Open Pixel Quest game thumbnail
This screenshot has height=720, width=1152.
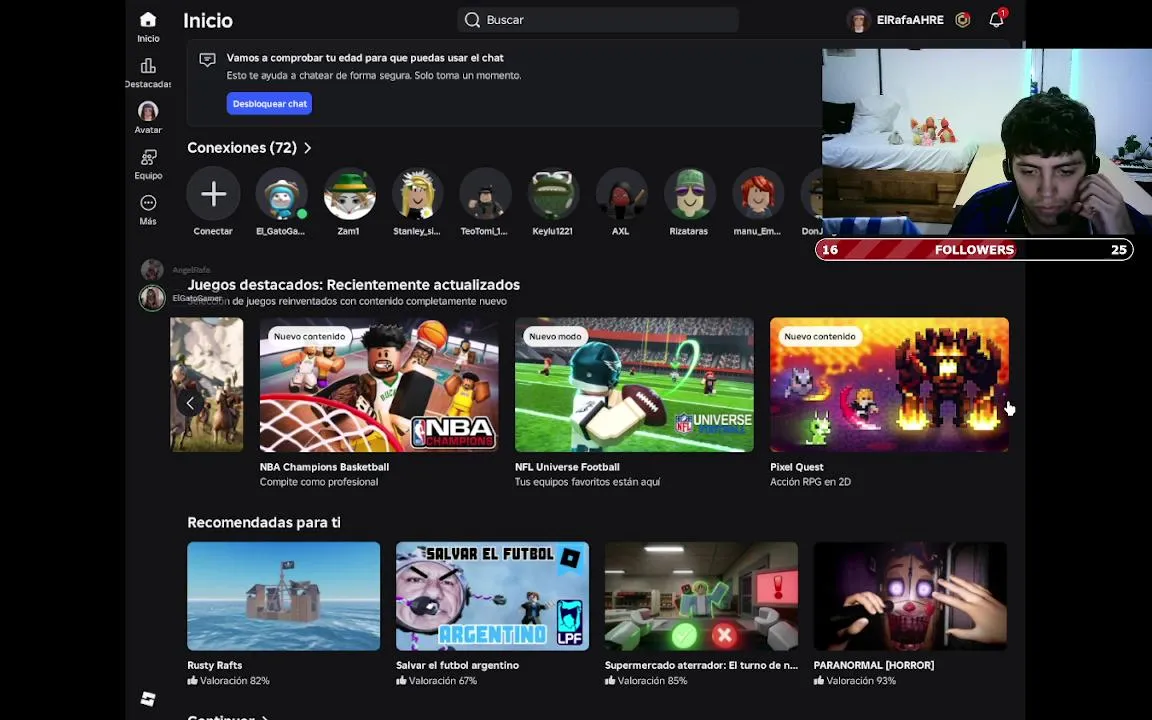pos(889,384)
